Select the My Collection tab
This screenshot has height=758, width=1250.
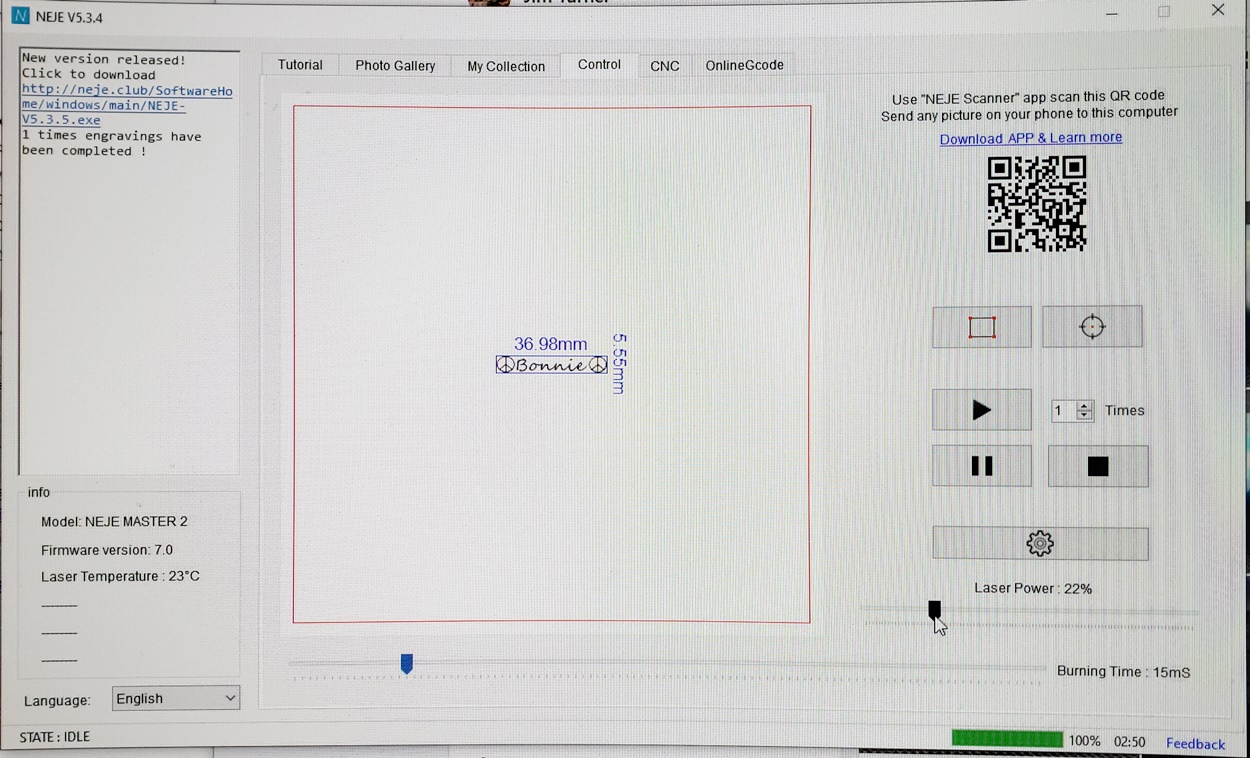pyautogui.click(x=506, y=66)
